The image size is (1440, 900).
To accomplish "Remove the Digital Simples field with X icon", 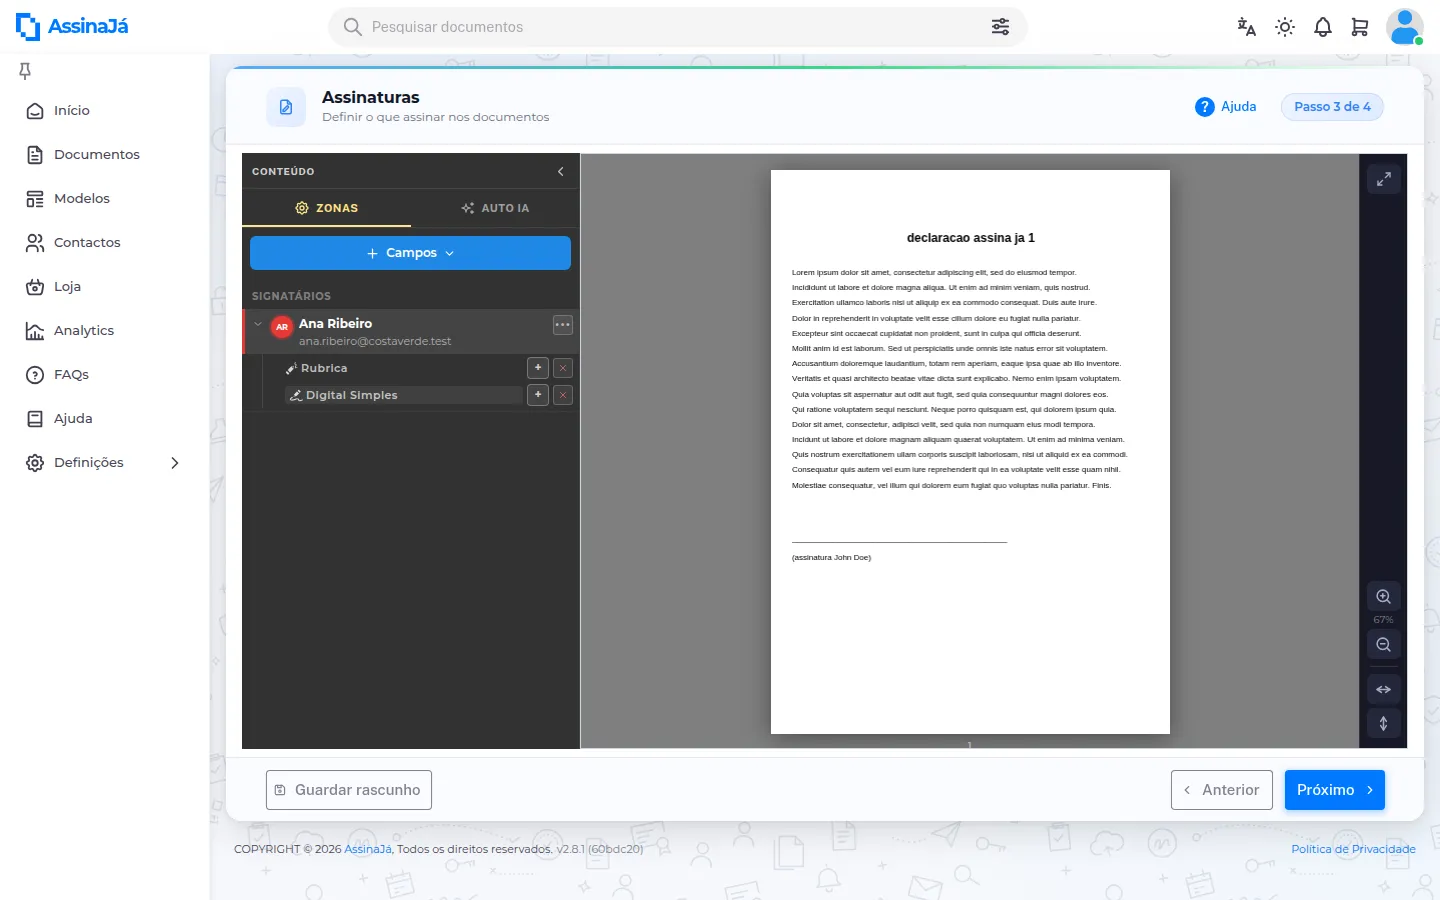I will click(x=563, y=395).
